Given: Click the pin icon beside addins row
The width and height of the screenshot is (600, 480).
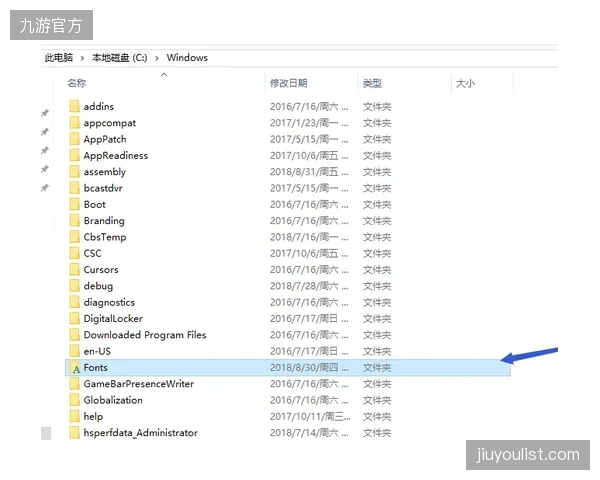Looking at the screenshot, I should coord(45,113).
